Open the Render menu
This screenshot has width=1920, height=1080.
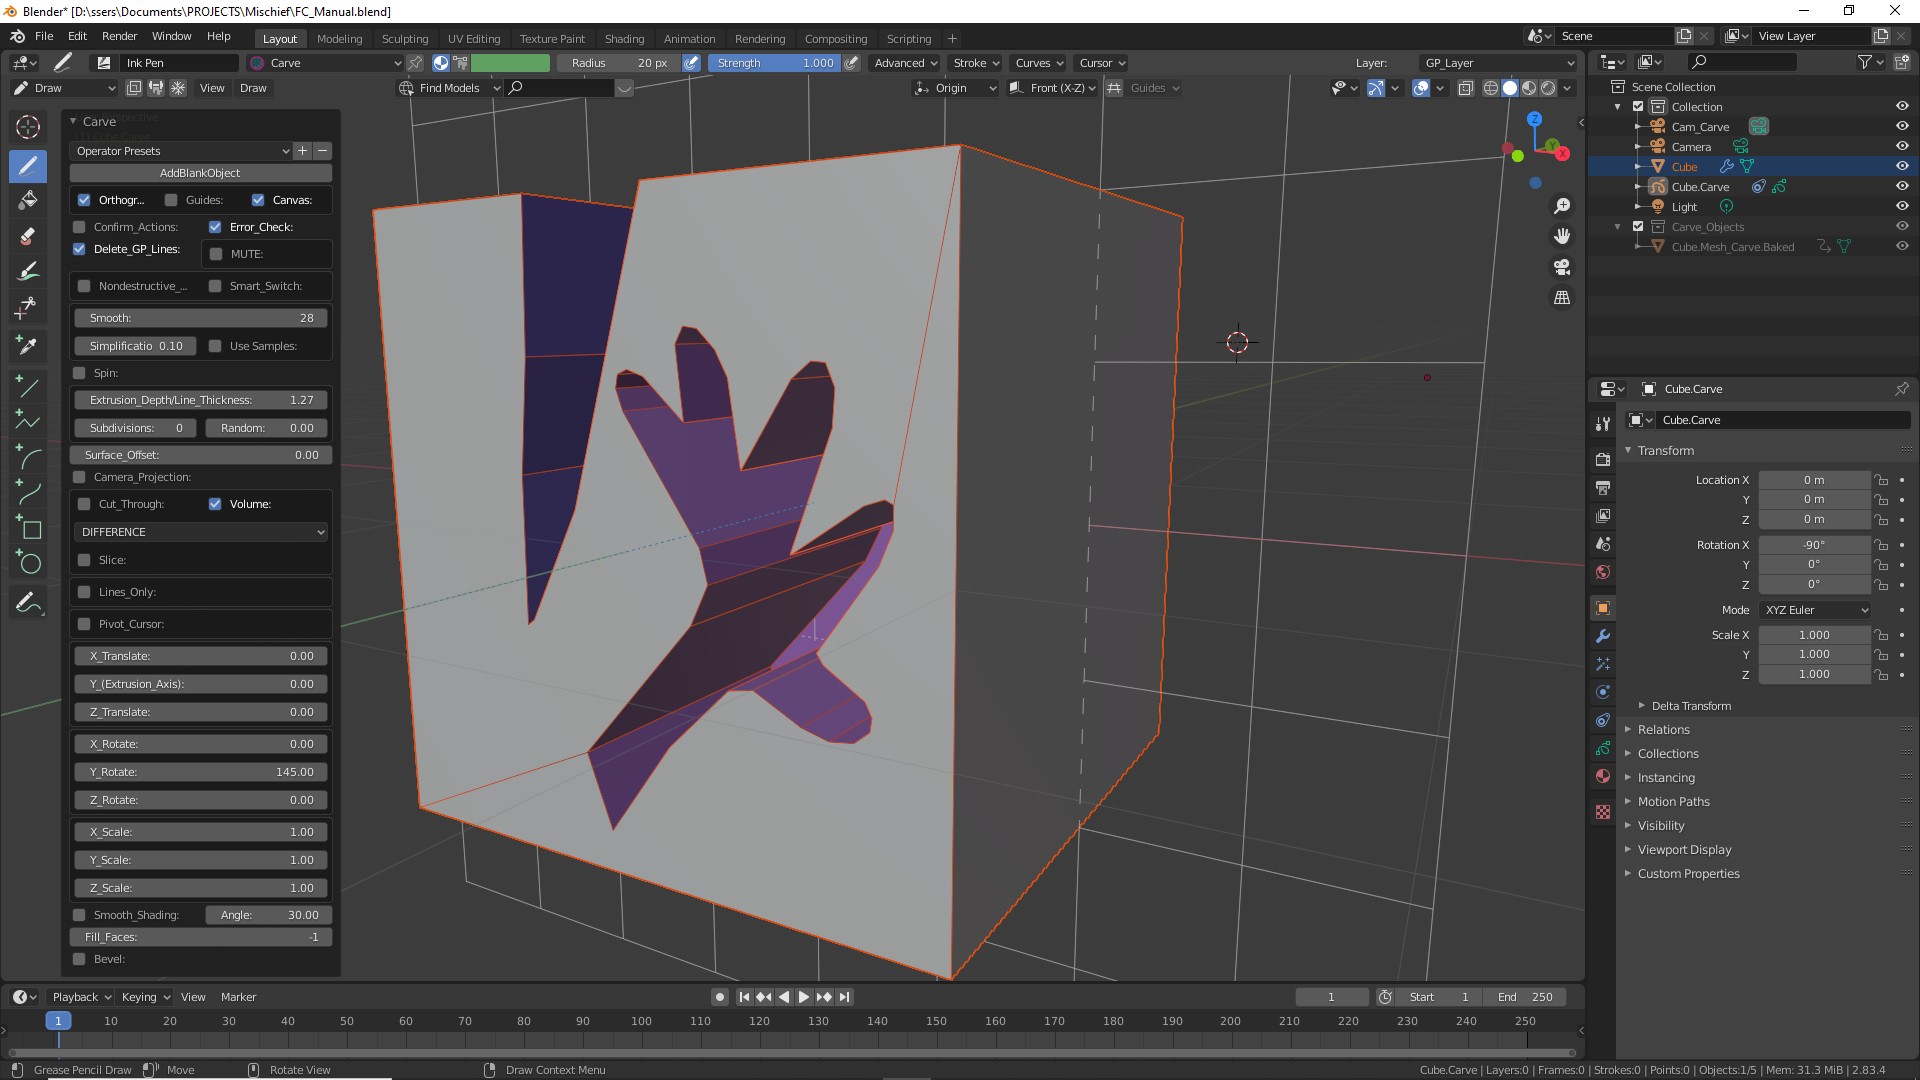(x=119, y=36)
